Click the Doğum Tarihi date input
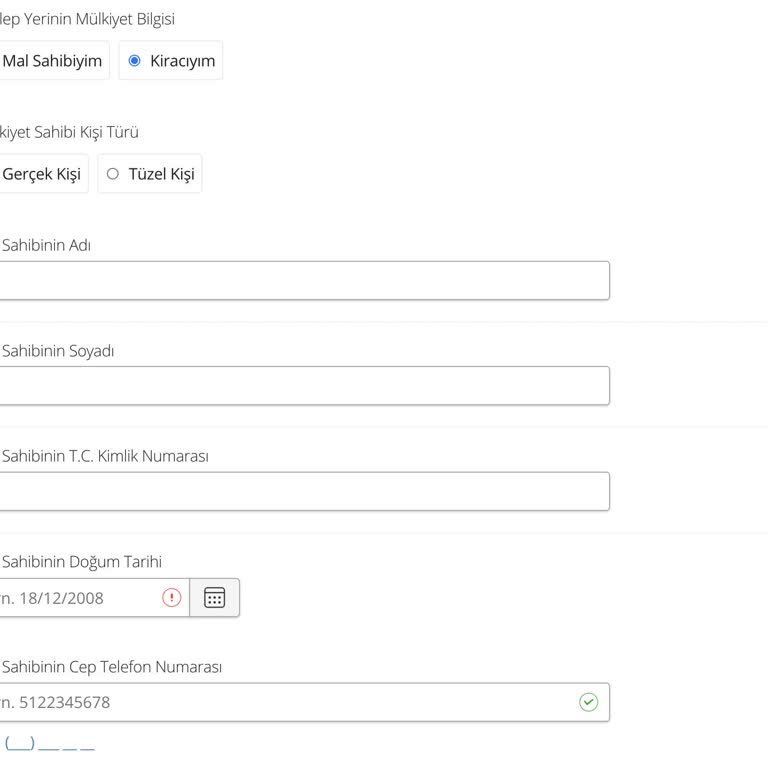Image resolution: width=768 pixels, height=768 pixels. click(x=80, y=598)
